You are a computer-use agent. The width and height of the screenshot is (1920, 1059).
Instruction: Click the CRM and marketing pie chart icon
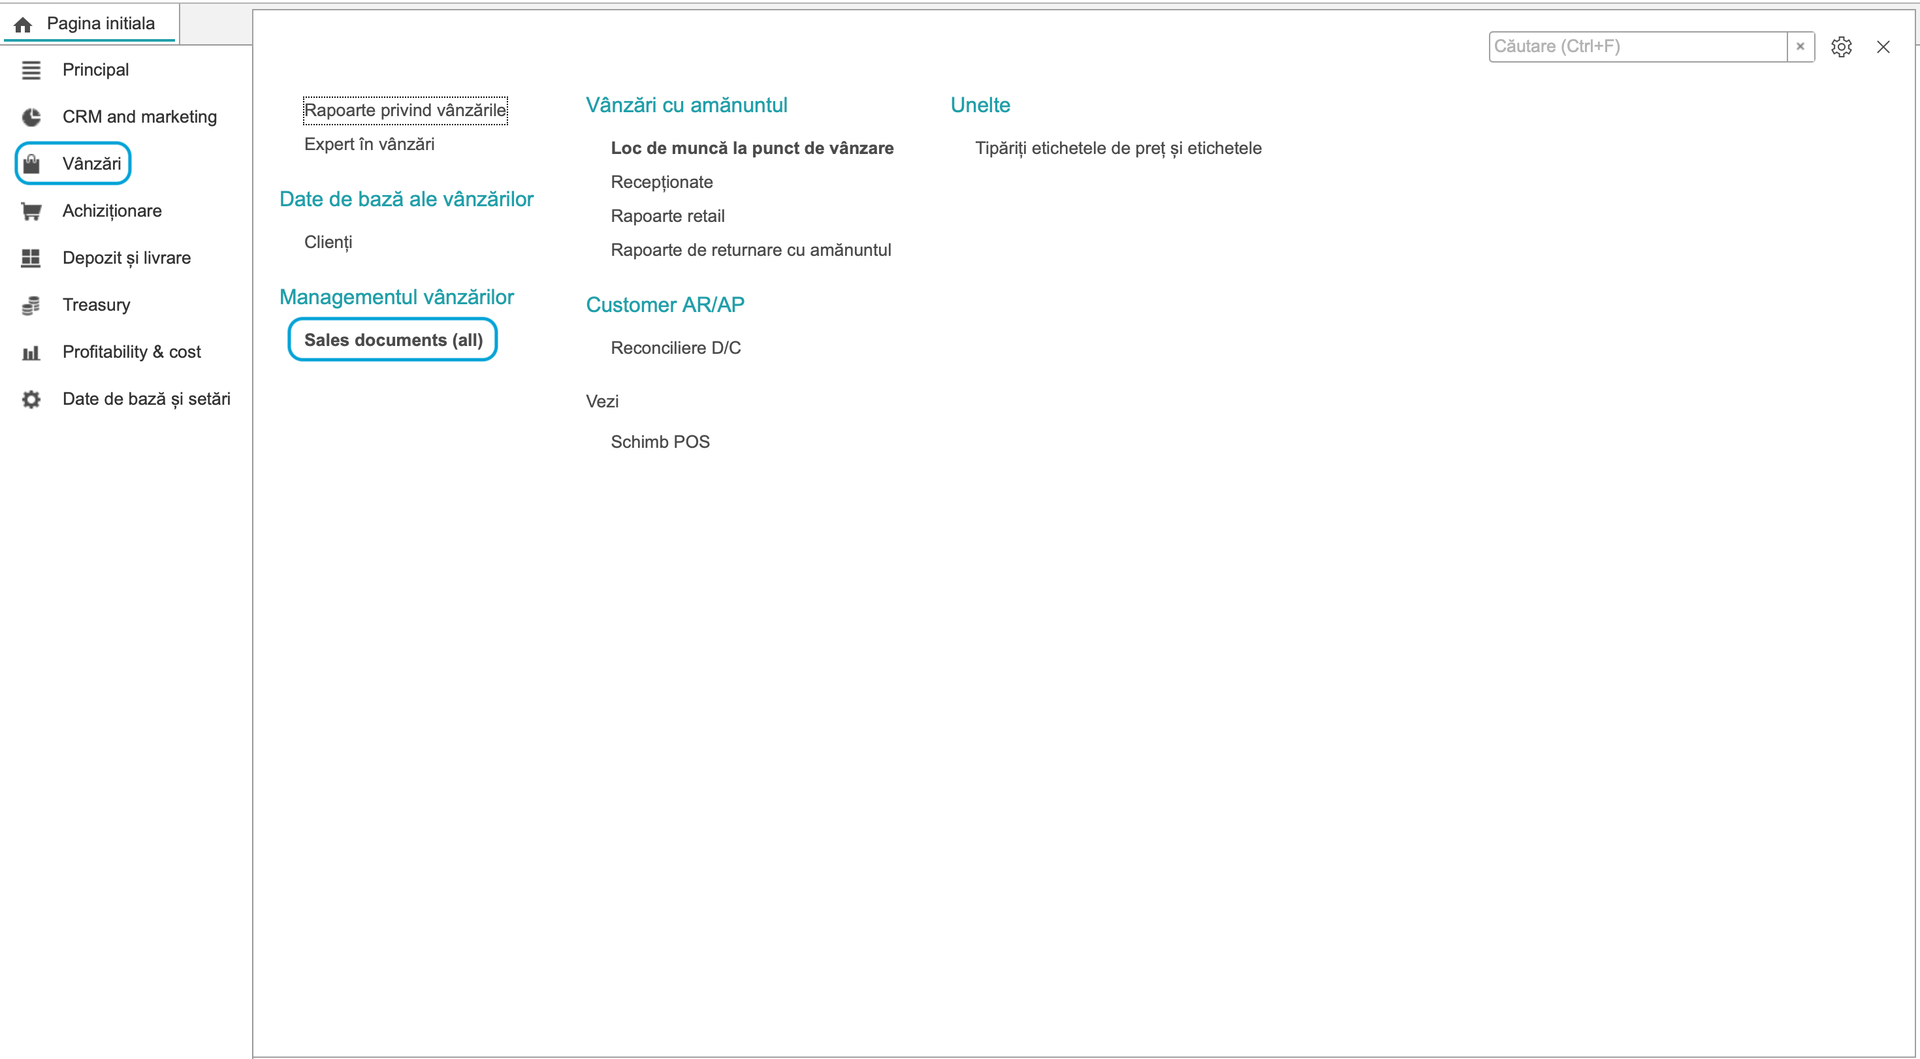31,117
